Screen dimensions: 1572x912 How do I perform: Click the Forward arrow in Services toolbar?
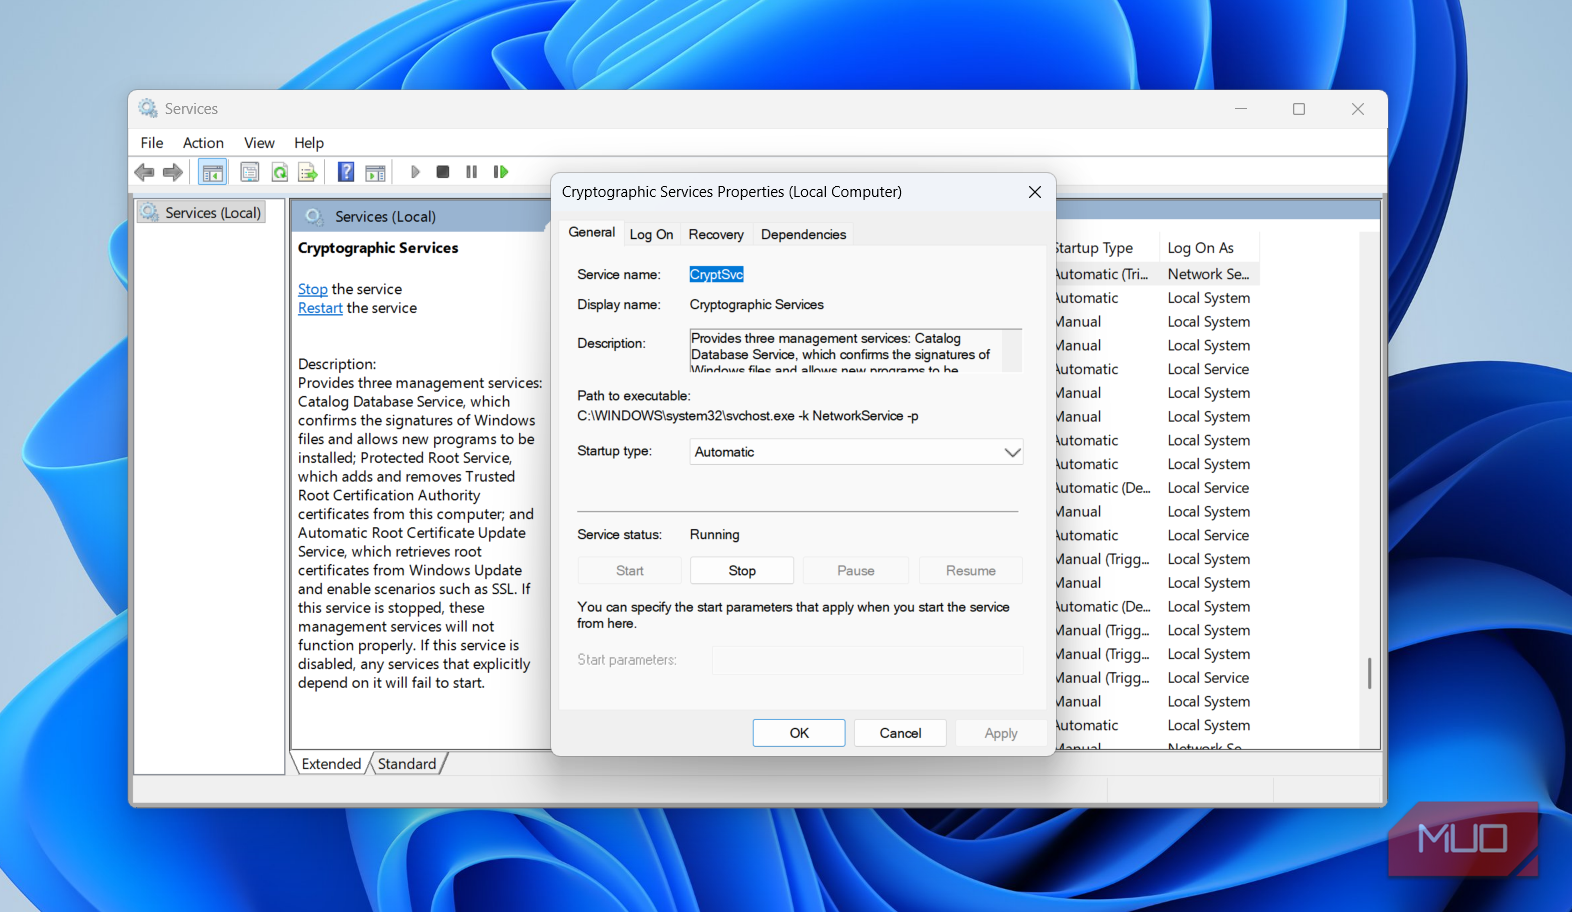point(173,172)
